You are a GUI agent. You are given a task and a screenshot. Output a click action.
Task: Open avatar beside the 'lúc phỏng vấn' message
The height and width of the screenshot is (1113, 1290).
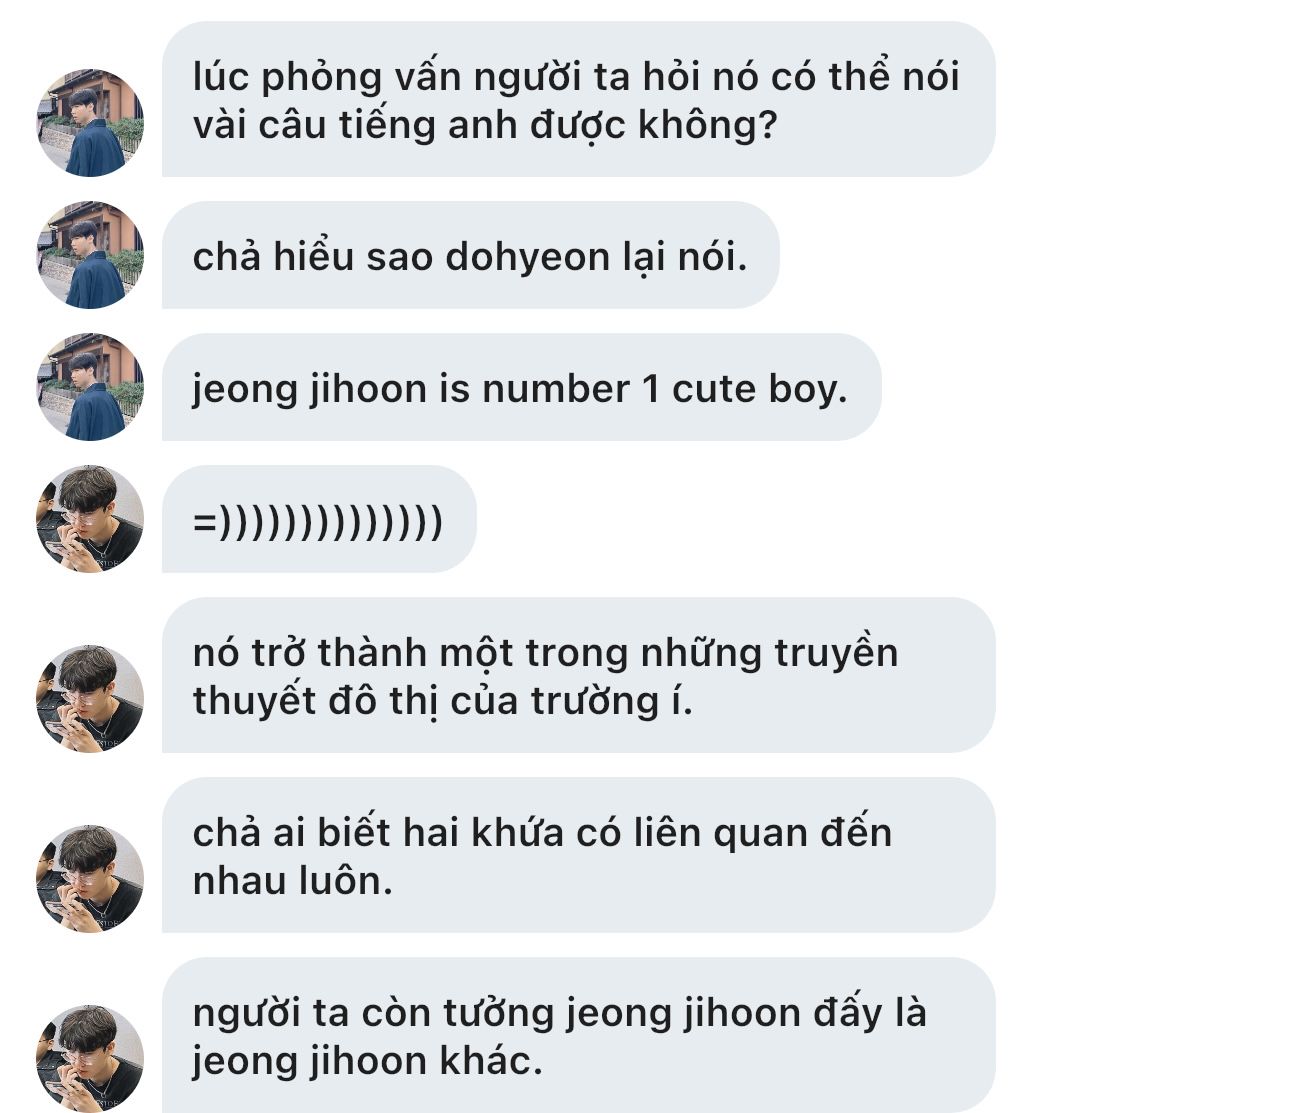point(90,123)
